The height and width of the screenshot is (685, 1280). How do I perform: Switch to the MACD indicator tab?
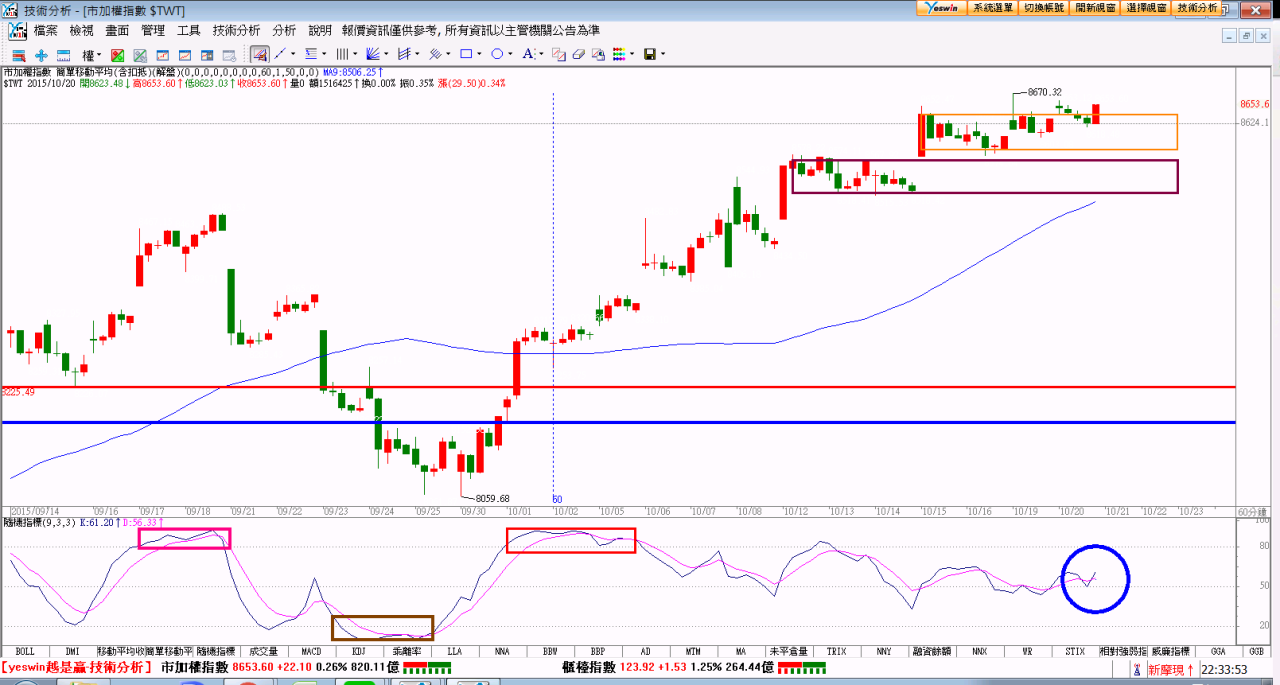[311, 651]
